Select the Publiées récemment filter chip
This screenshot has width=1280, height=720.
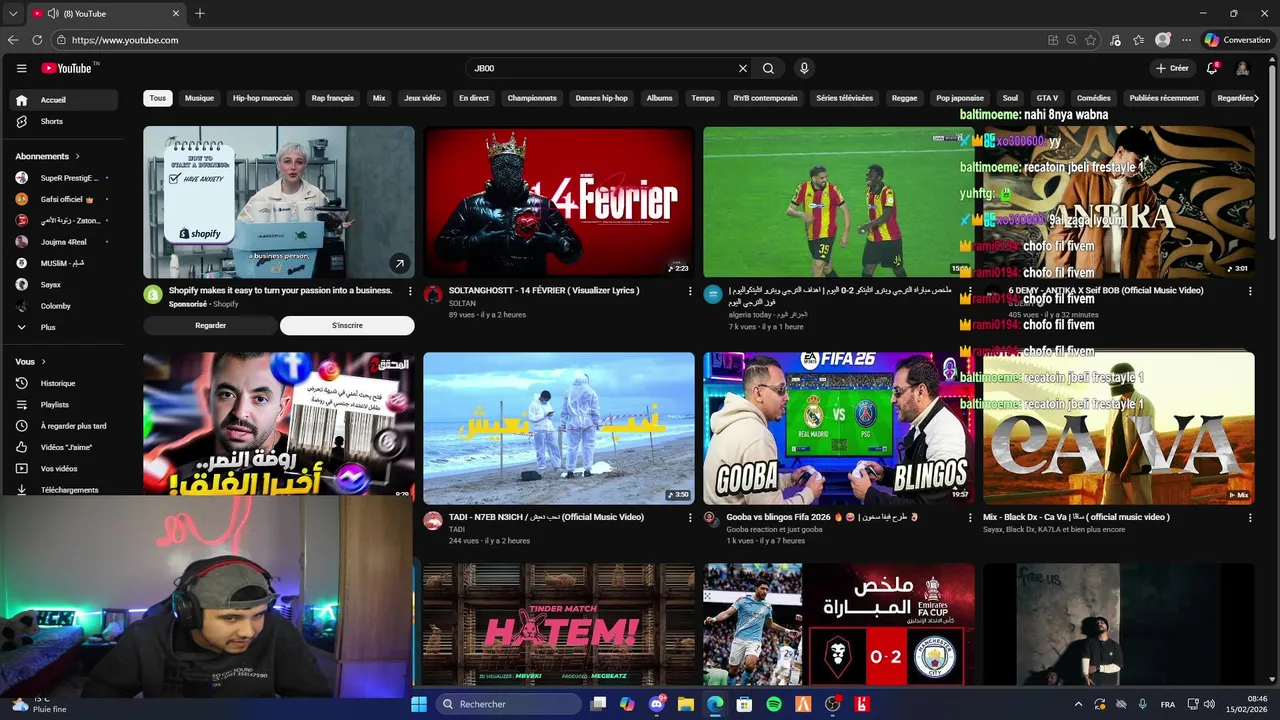tap(1164, 98)
